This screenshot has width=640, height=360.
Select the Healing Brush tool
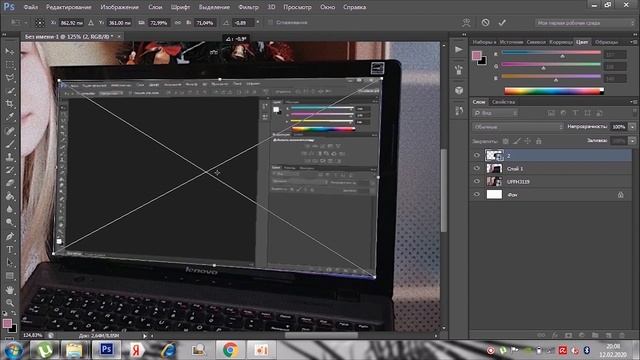tap(10, 131)
